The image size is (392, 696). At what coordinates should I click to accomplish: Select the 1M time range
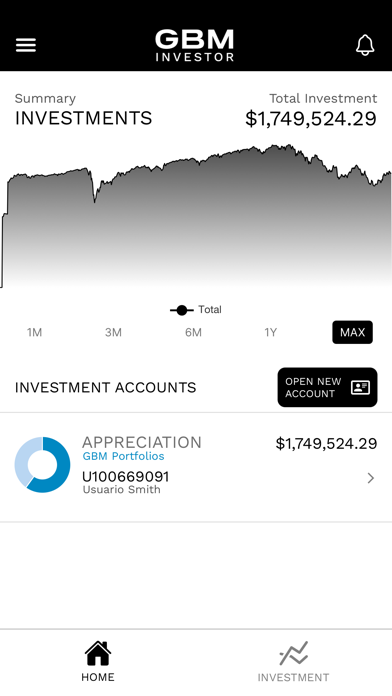[34, 332]
